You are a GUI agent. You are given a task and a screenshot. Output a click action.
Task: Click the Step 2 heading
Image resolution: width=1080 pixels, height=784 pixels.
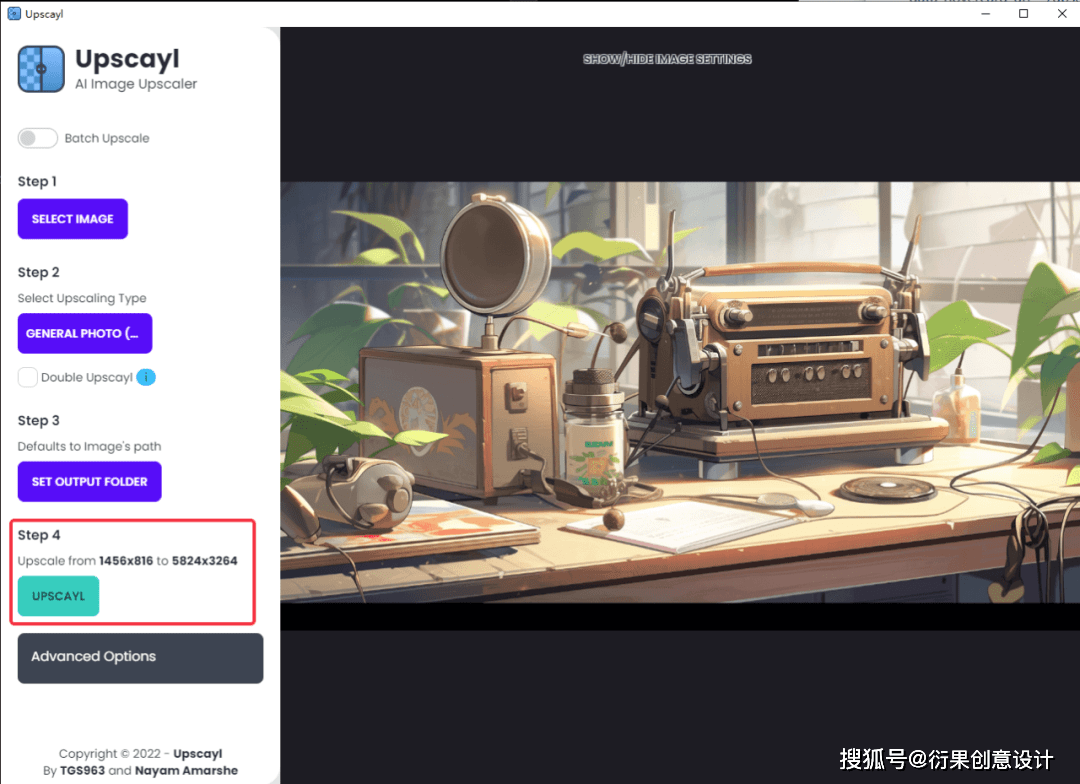point(39,272)
